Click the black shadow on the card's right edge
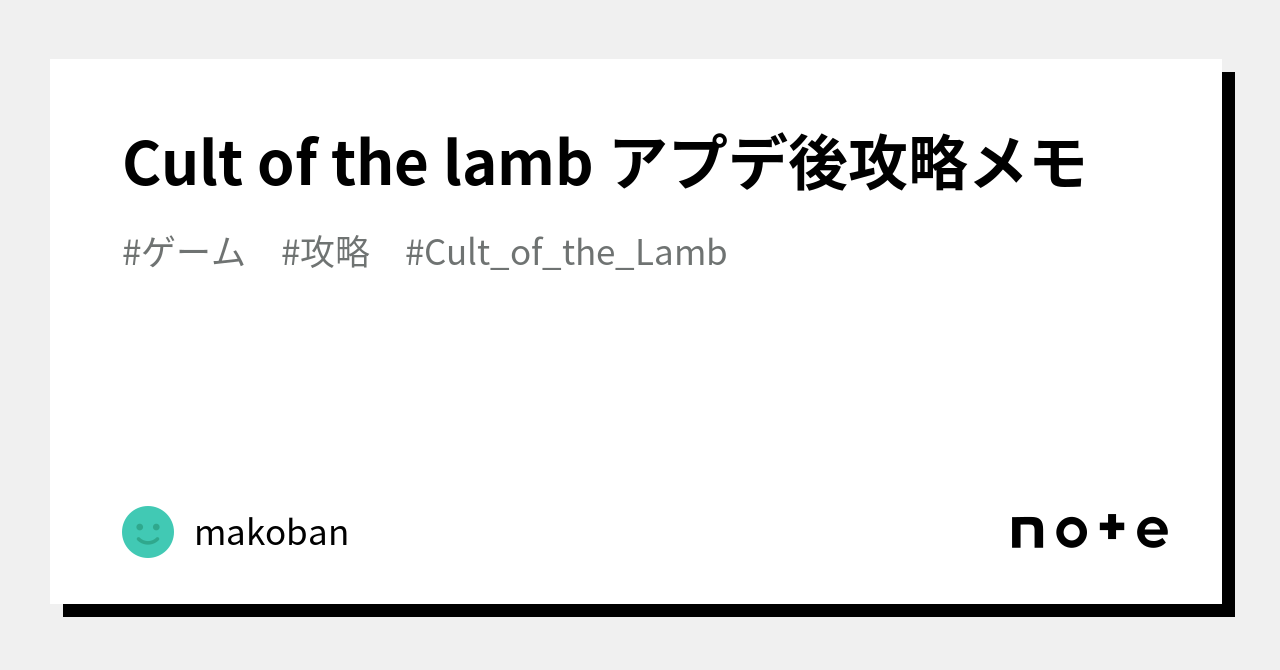 (x=1228, y=340)
